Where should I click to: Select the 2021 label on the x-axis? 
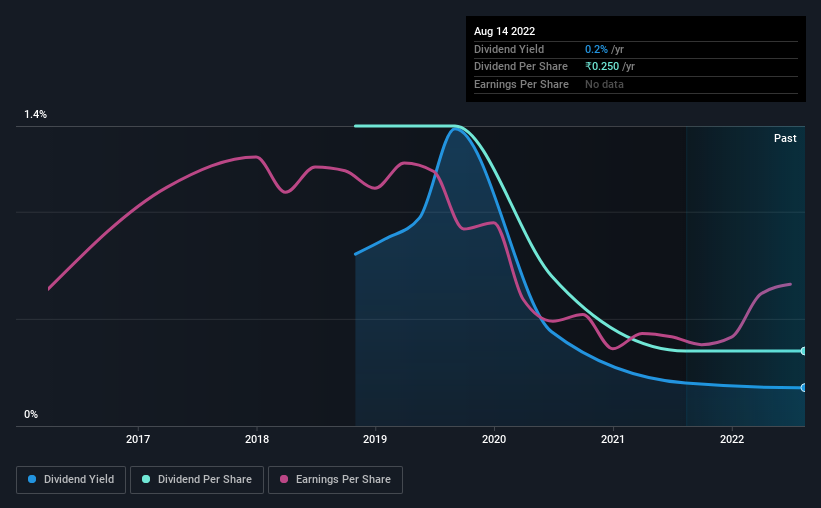point(613,439)
